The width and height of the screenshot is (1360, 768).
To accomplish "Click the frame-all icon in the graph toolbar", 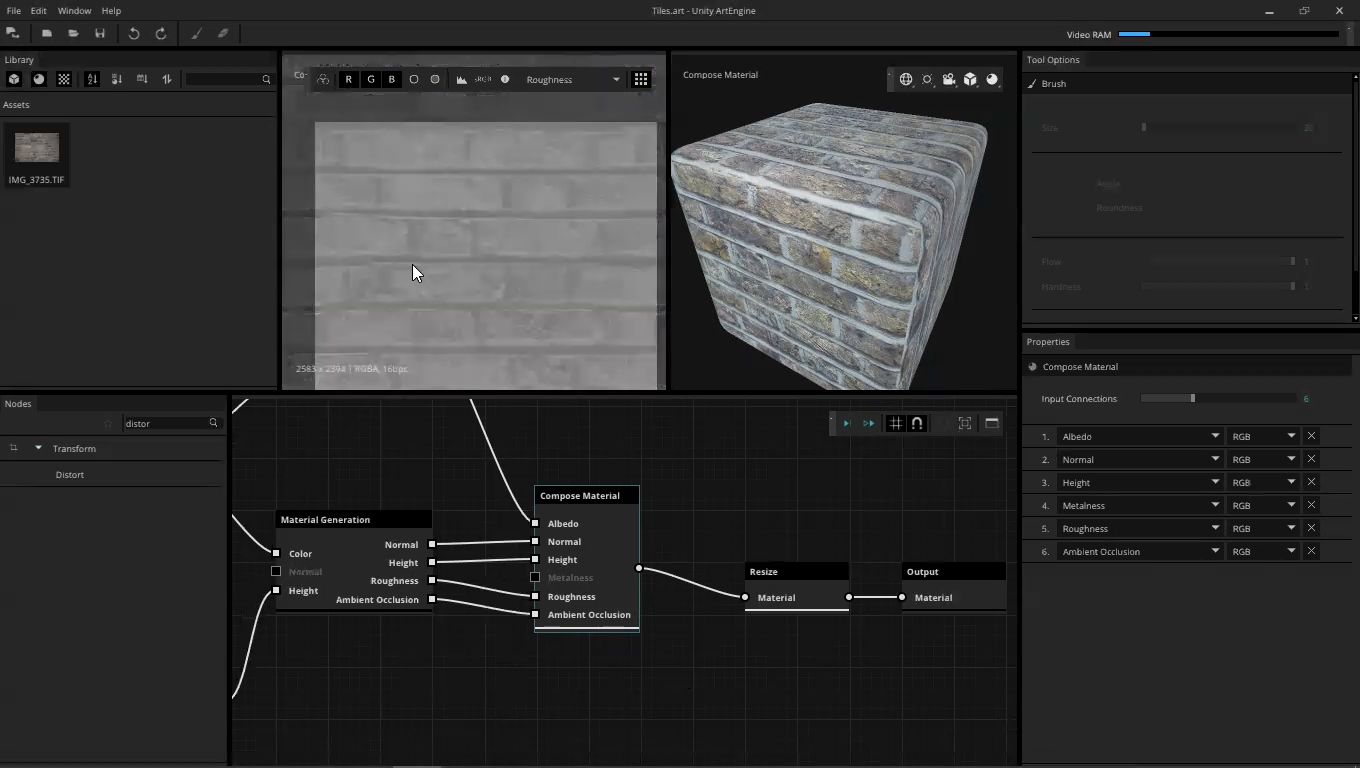I will [x=965, y=423].
